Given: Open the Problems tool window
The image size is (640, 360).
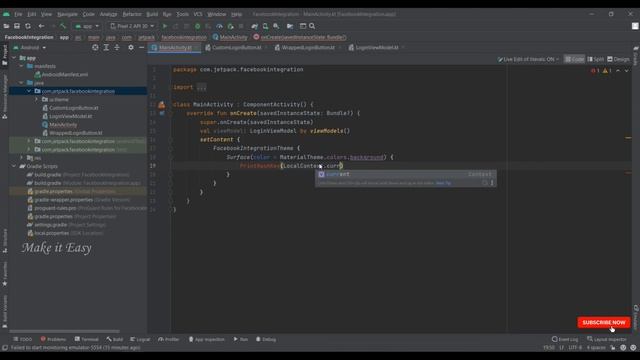Looking at the screenshot, I should click(x=53, y=340).
